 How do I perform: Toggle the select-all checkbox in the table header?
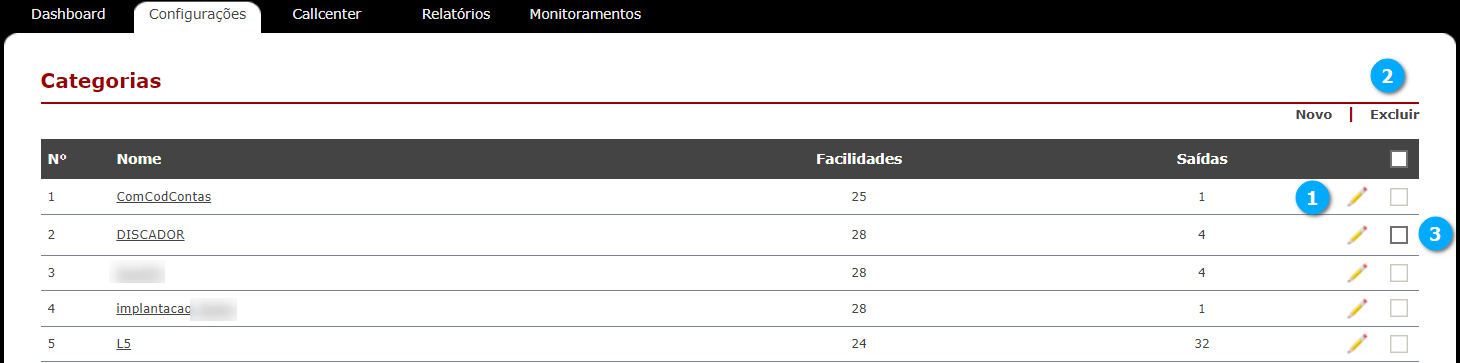click(x=1399, y=159)
